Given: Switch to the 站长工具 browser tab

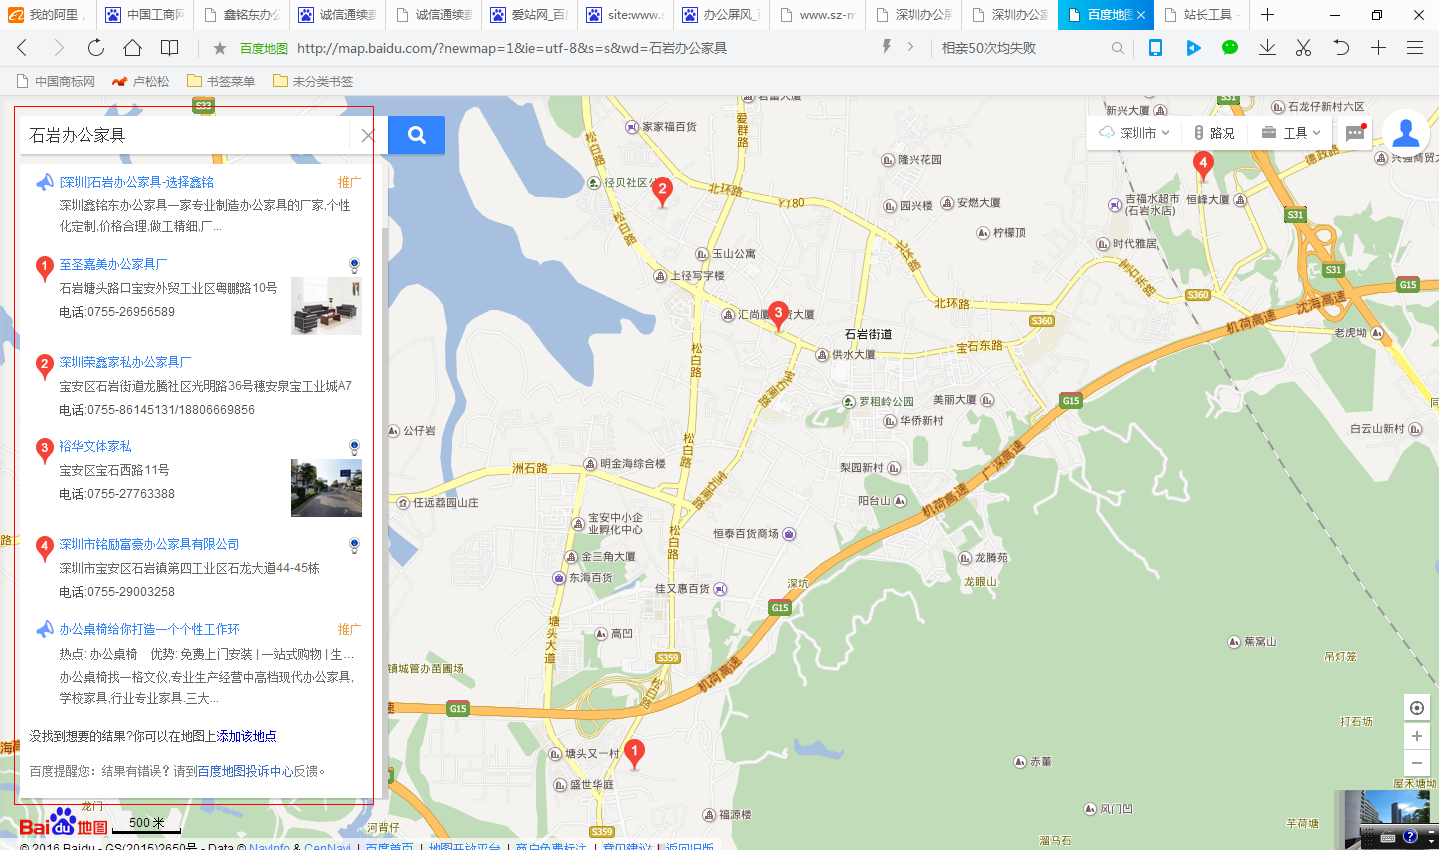Looking at the screenshot, I should tap(1205, 15).
